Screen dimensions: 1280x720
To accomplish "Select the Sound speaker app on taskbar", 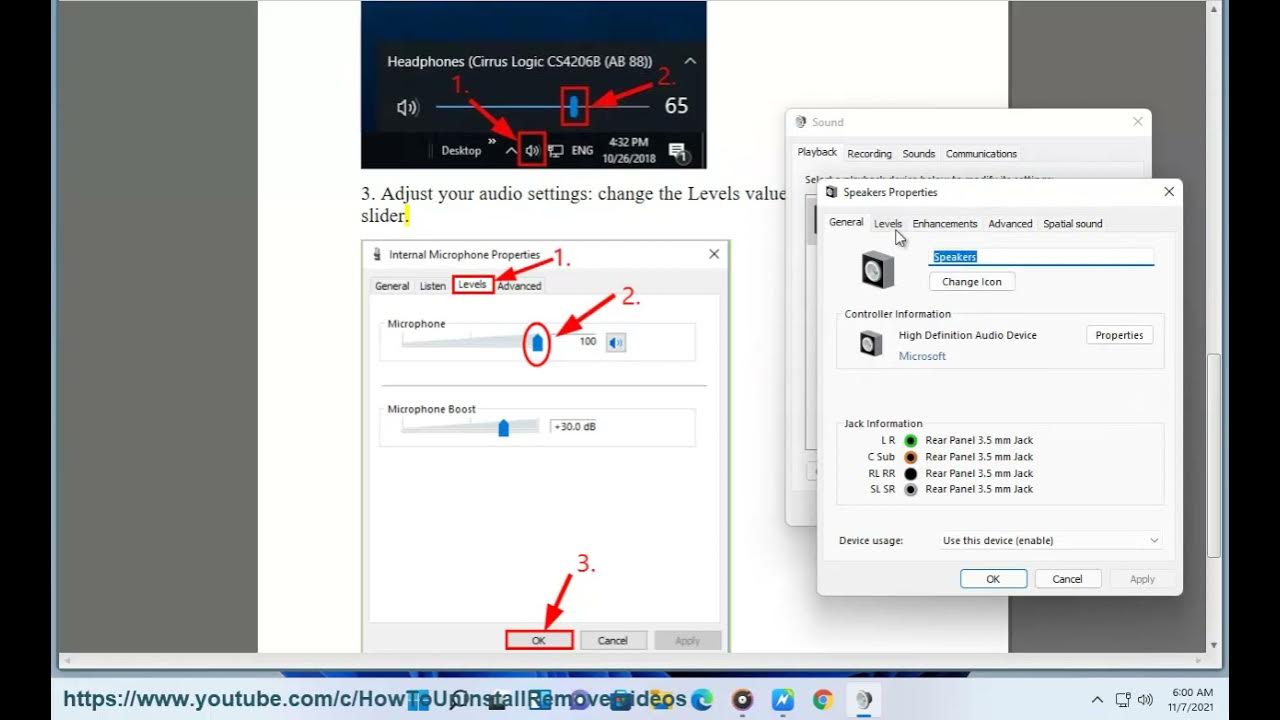I will (862, 699).
